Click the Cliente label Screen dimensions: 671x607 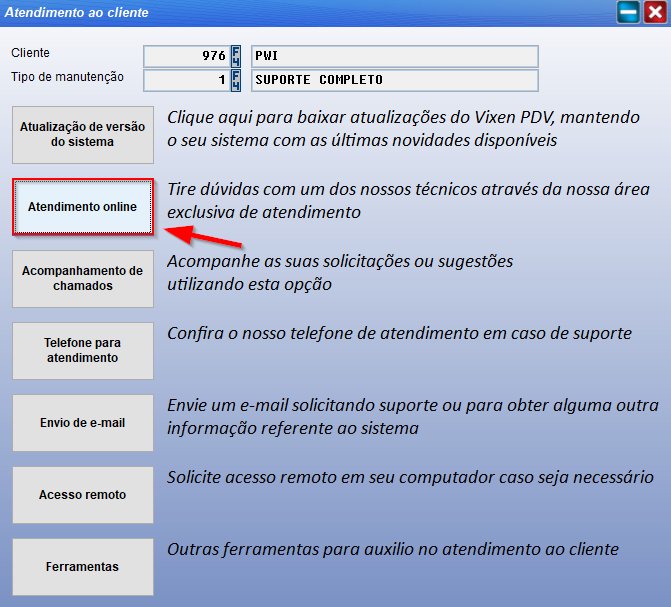[x=30, y=53]
